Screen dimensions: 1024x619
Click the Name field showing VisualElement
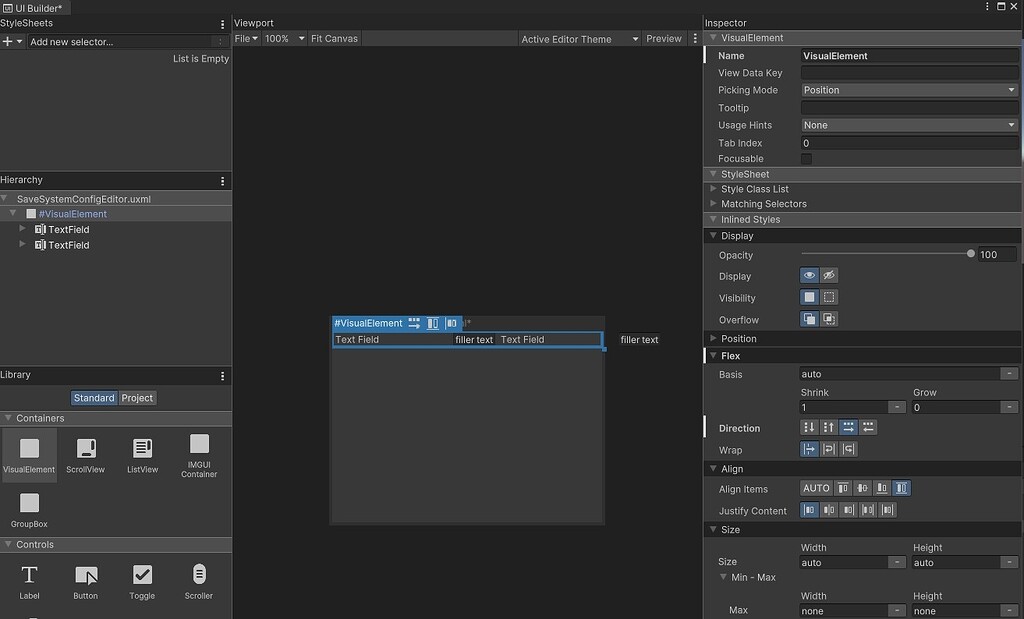(908, 55)
